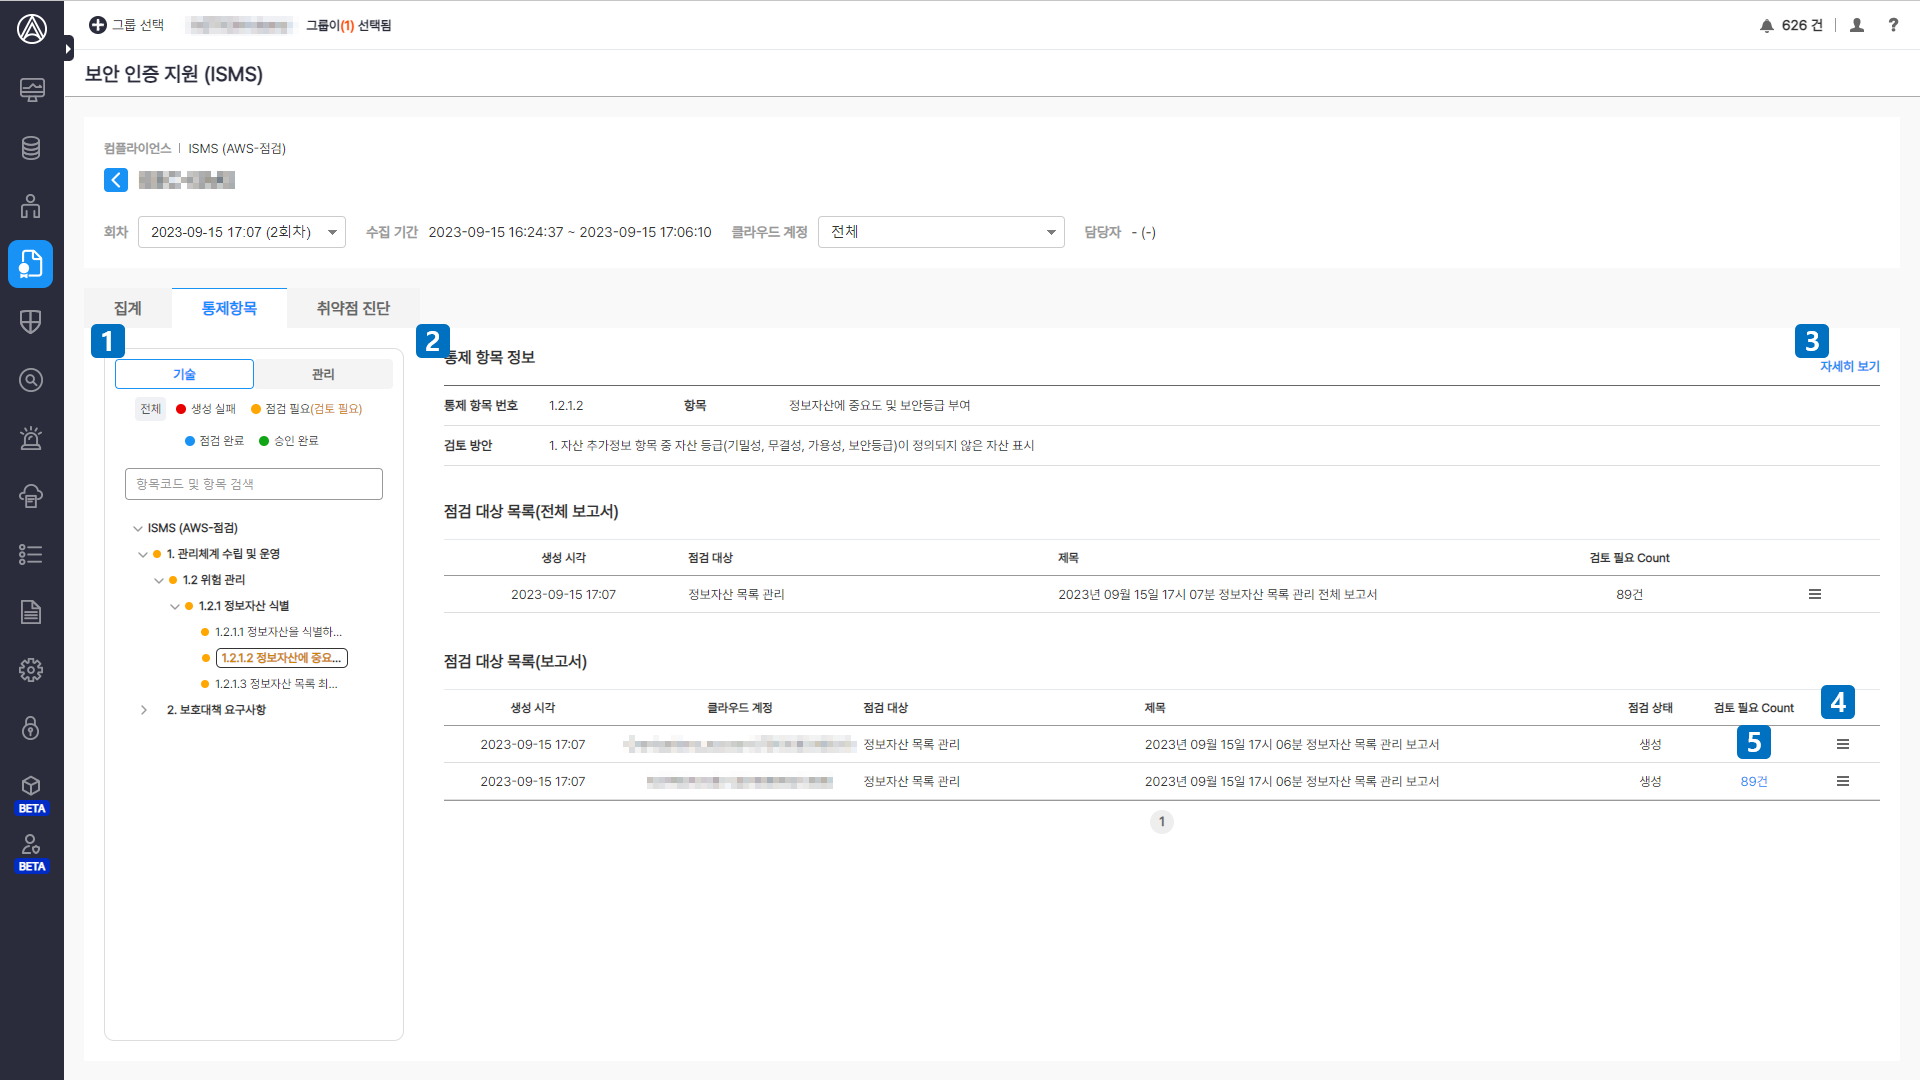
Task: Collapse 1. 관리체계 수립 및 운영 node
Action: click(x=143, y=554)
